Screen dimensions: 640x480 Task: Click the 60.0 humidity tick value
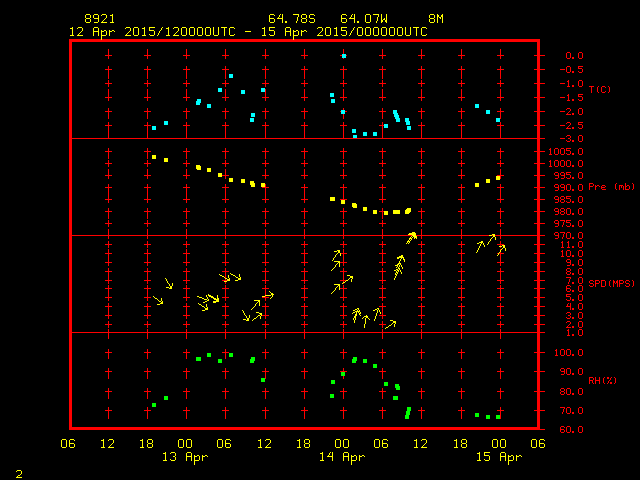click(568, 430)
